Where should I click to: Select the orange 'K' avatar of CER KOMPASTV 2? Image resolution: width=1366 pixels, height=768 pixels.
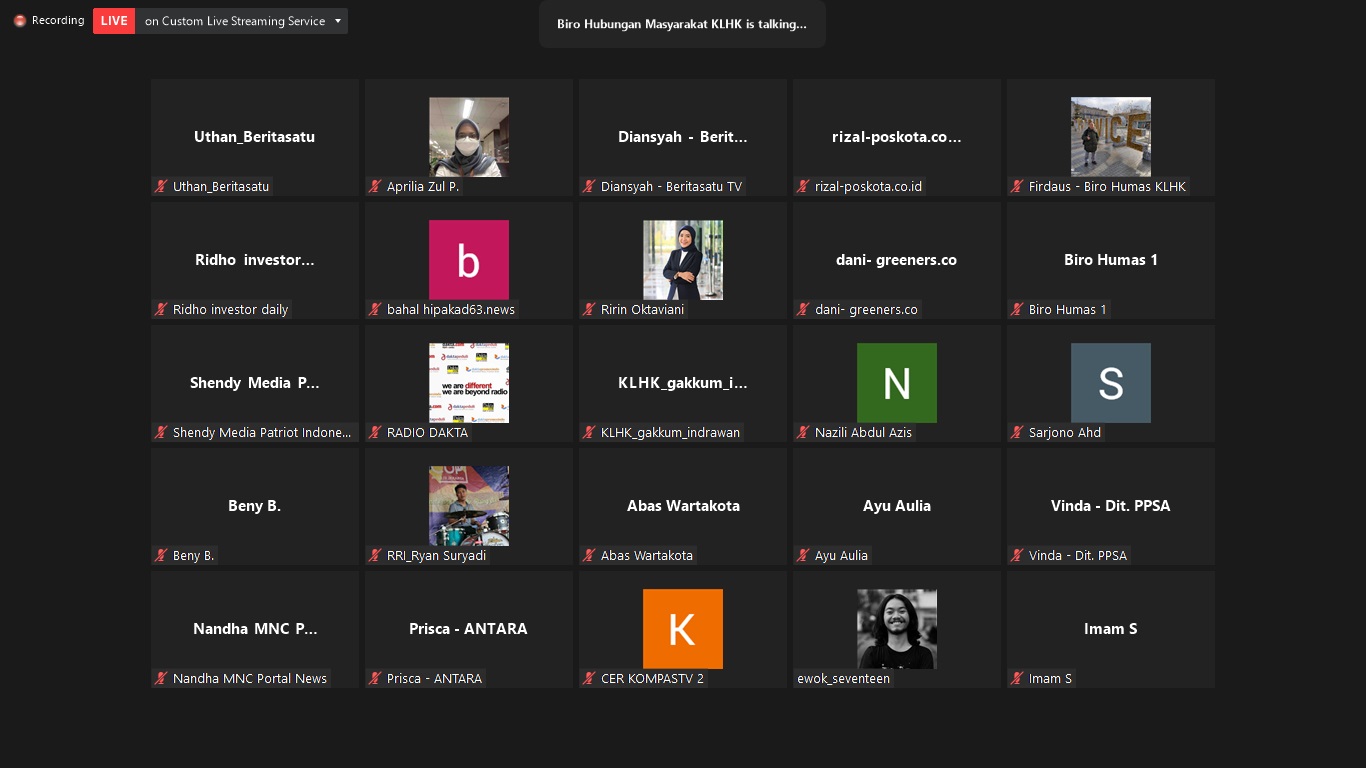tap(682, 629)
